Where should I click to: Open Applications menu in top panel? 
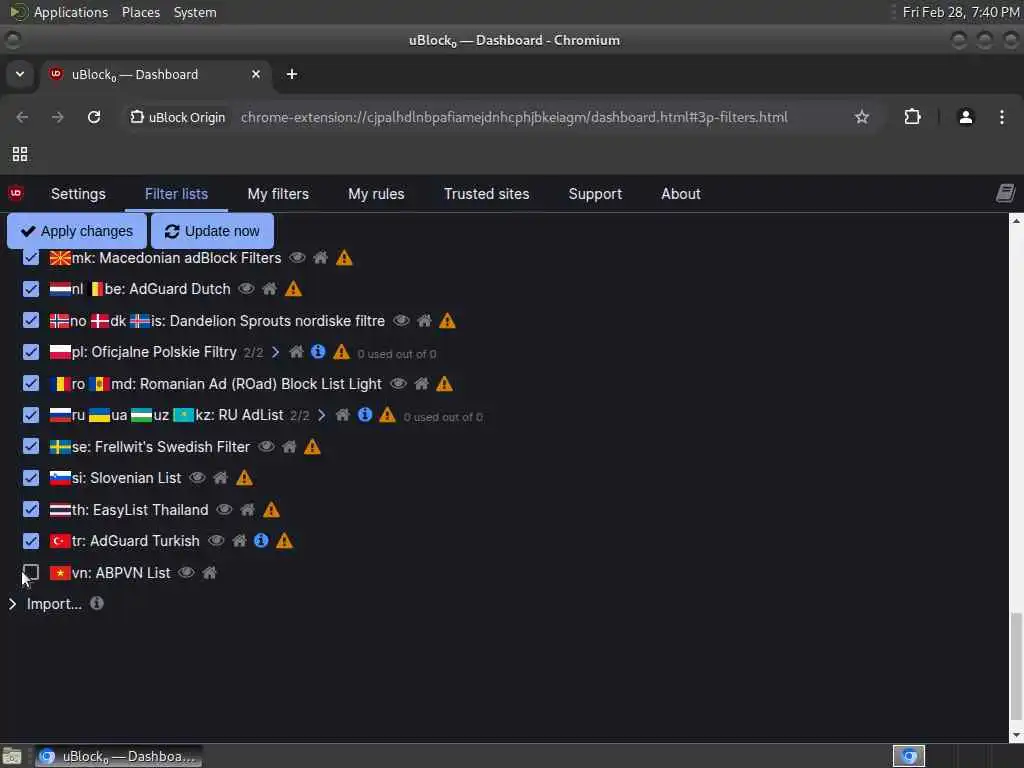coord(71,12)
